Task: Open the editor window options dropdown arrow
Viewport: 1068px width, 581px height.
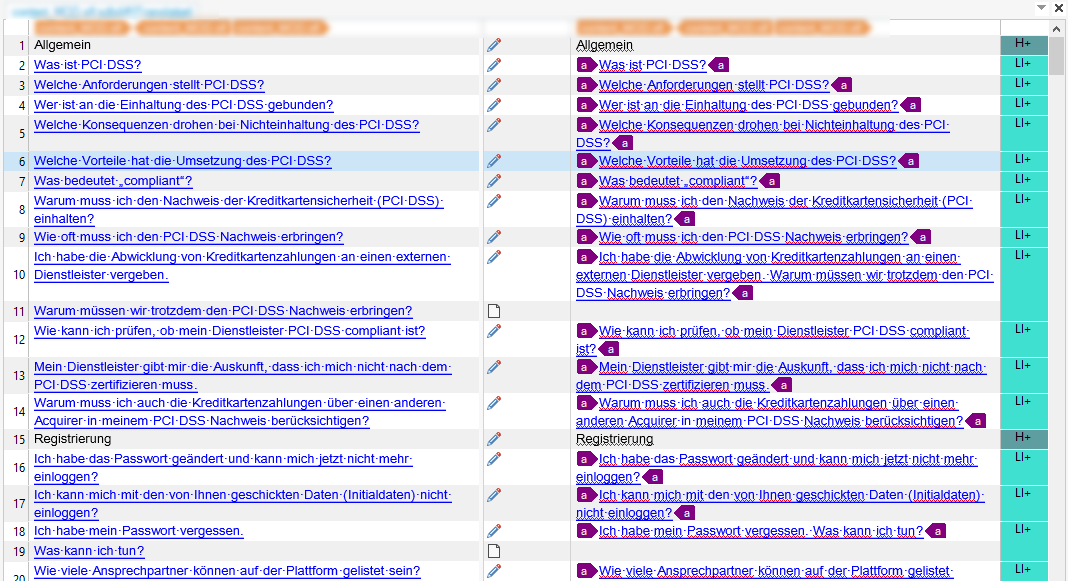Action: tap(1041, 7)
